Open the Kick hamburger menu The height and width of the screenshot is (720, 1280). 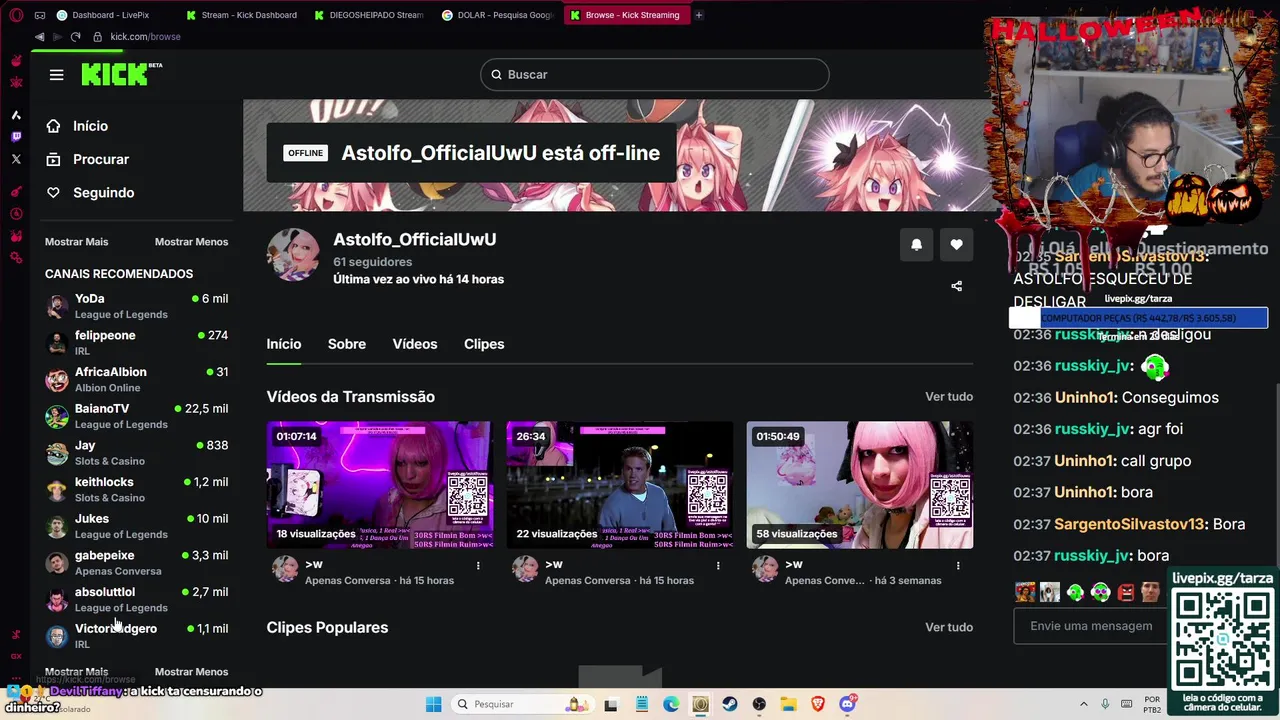(56, 75)
